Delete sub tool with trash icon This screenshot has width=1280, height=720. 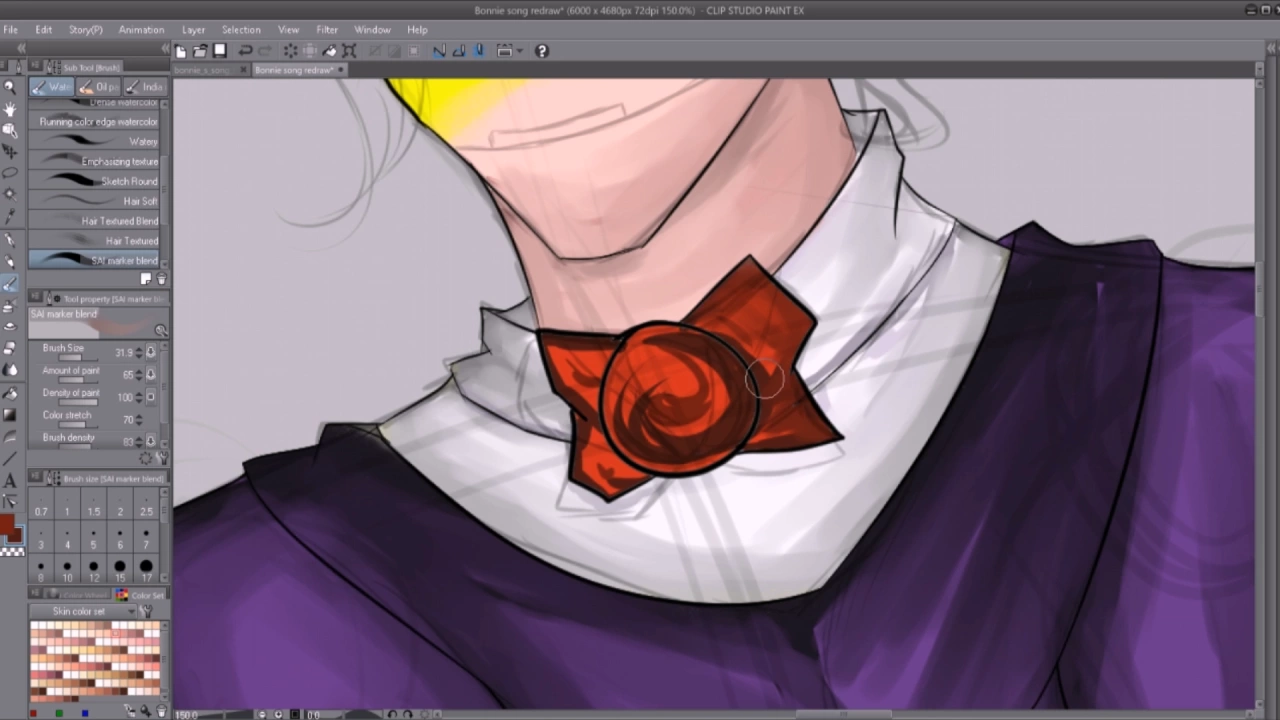[x=161, y=280]
